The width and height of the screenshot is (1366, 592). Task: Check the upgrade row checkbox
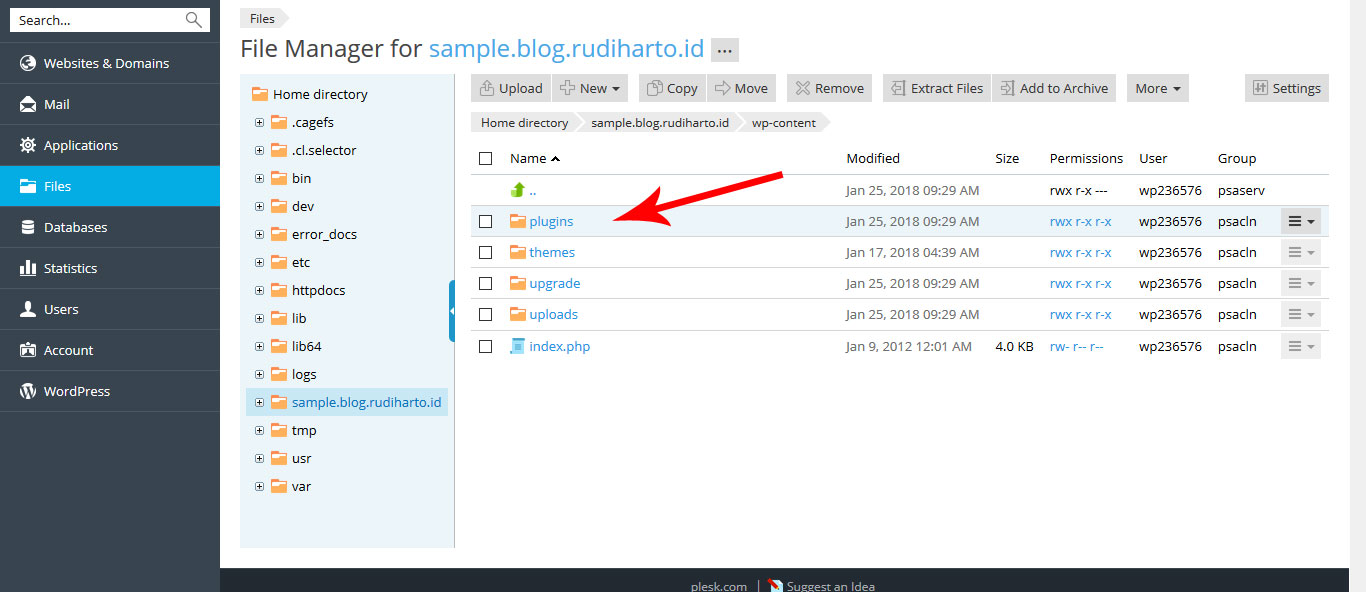click(486, 283)
